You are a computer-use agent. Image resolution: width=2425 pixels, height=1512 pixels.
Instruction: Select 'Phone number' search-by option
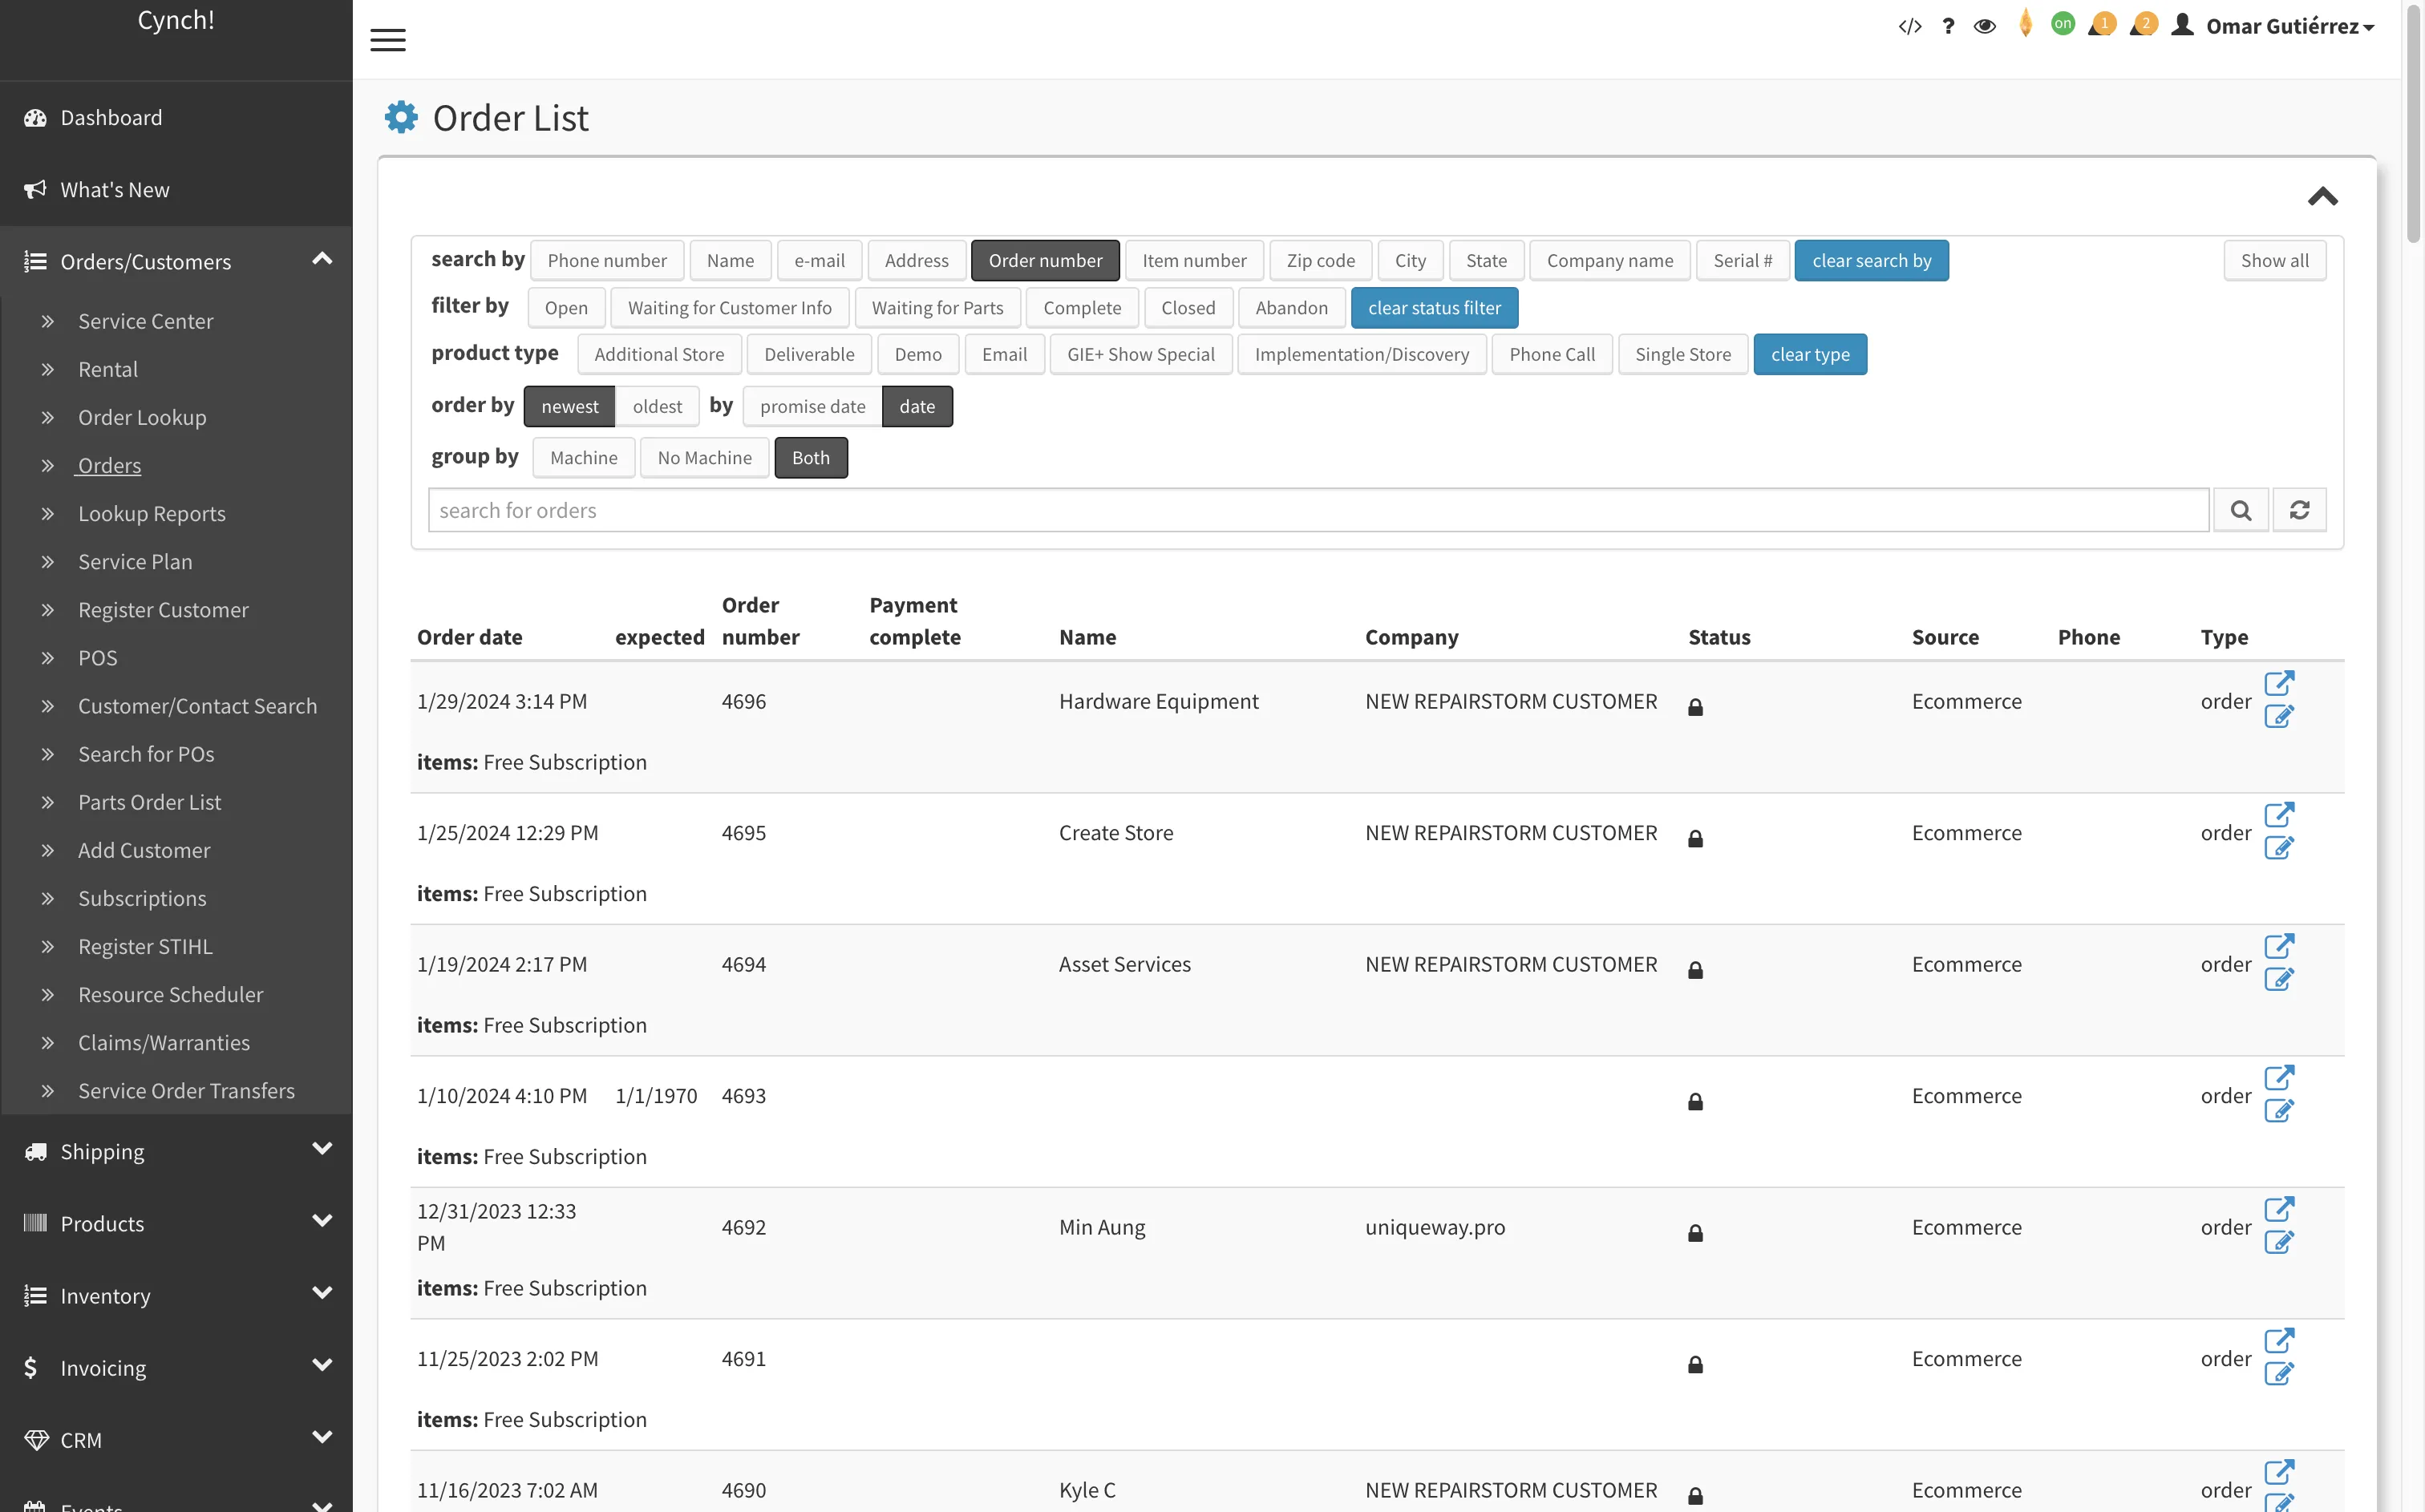click(607, 260)
